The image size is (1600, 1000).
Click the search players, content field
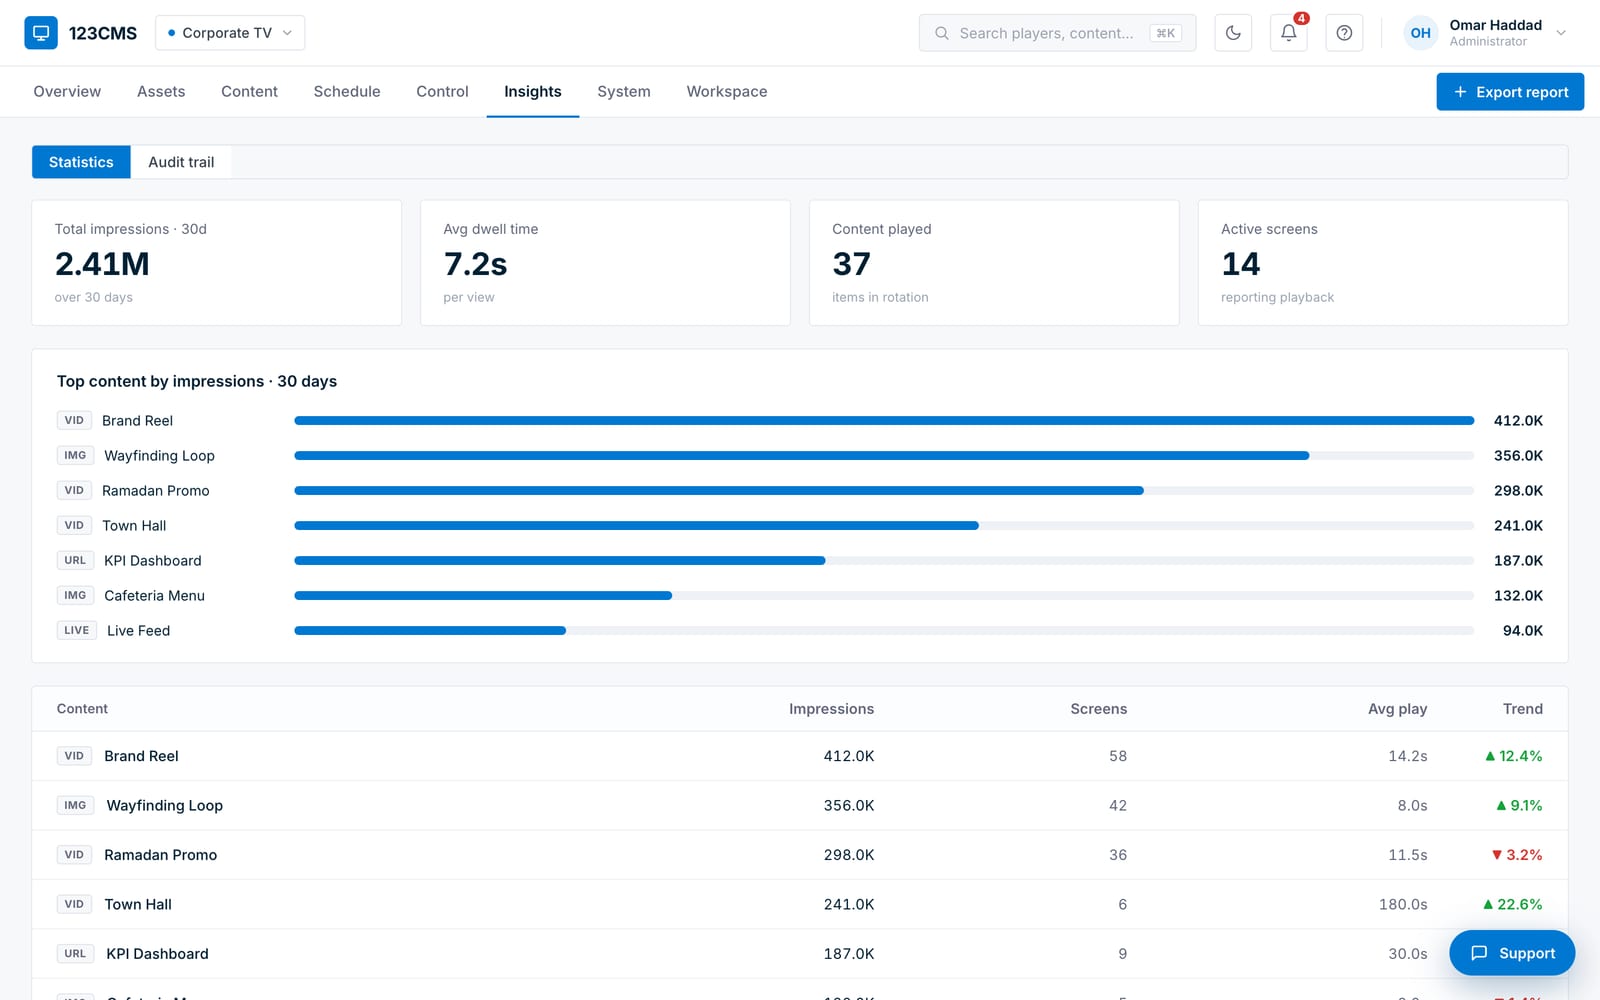pyautogui.click(x=1057, y=33)
